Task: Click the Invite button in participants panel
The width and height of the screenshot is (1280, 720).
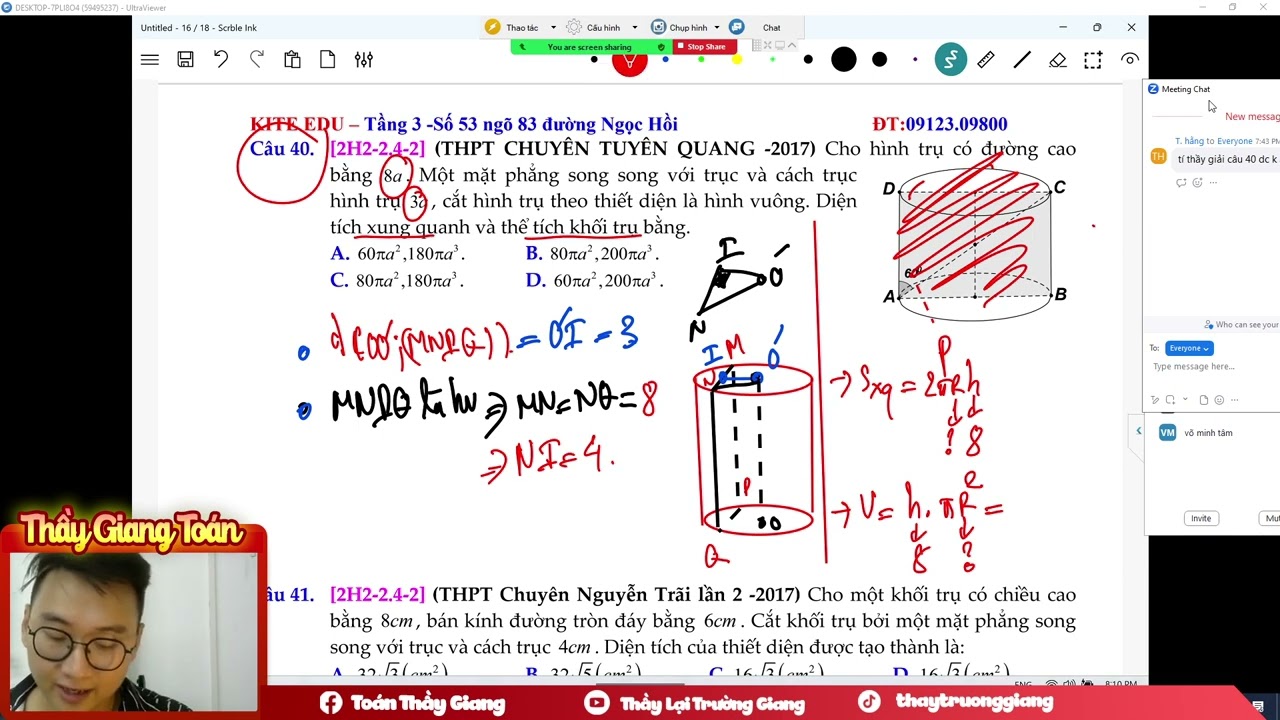Action: pyautogui.click(x=1201, y=518)
